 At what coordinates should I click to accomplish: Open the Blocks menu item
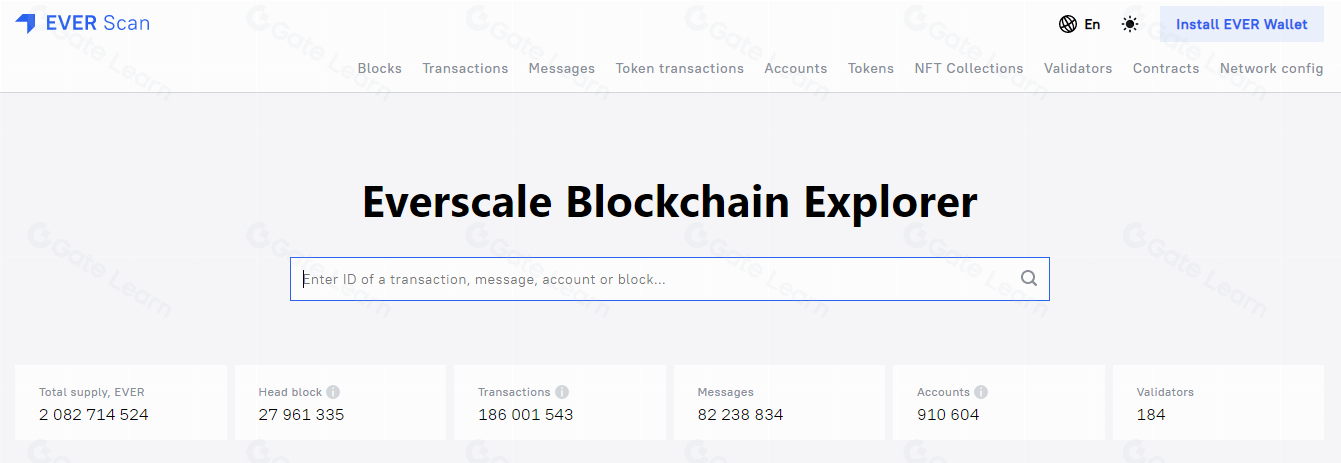380,68
